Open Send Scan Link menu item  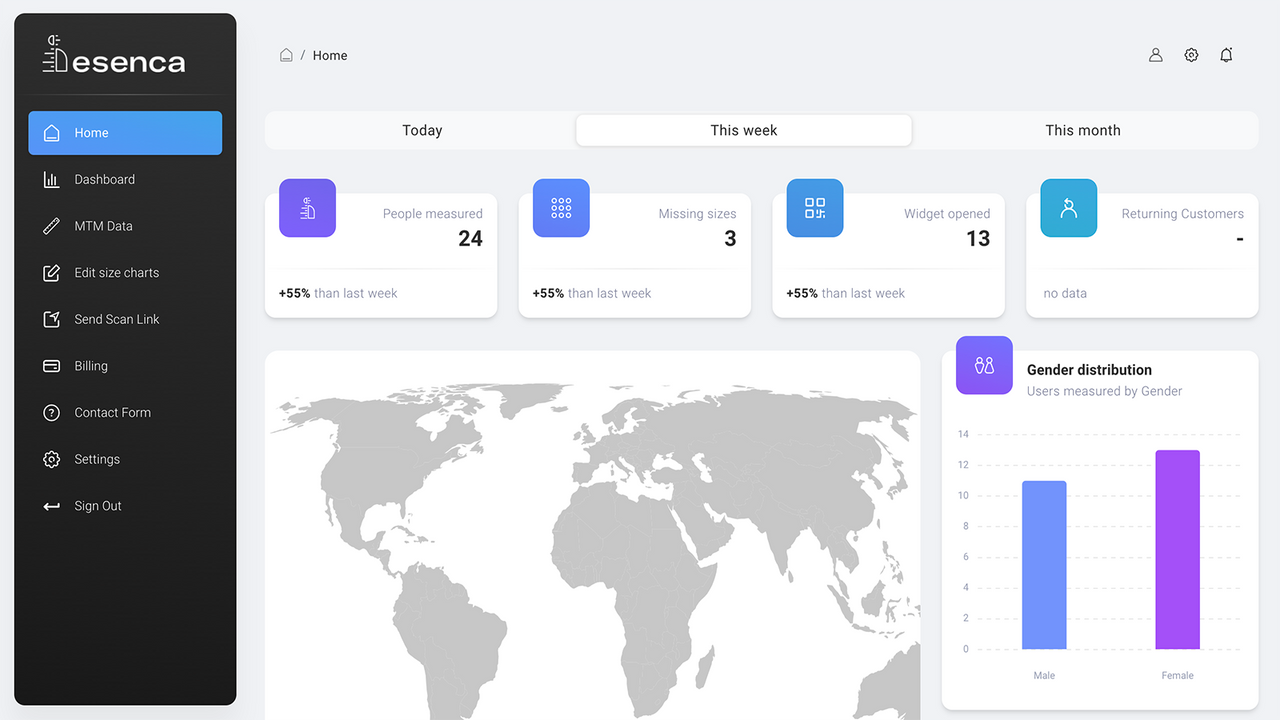pos(125,319)
